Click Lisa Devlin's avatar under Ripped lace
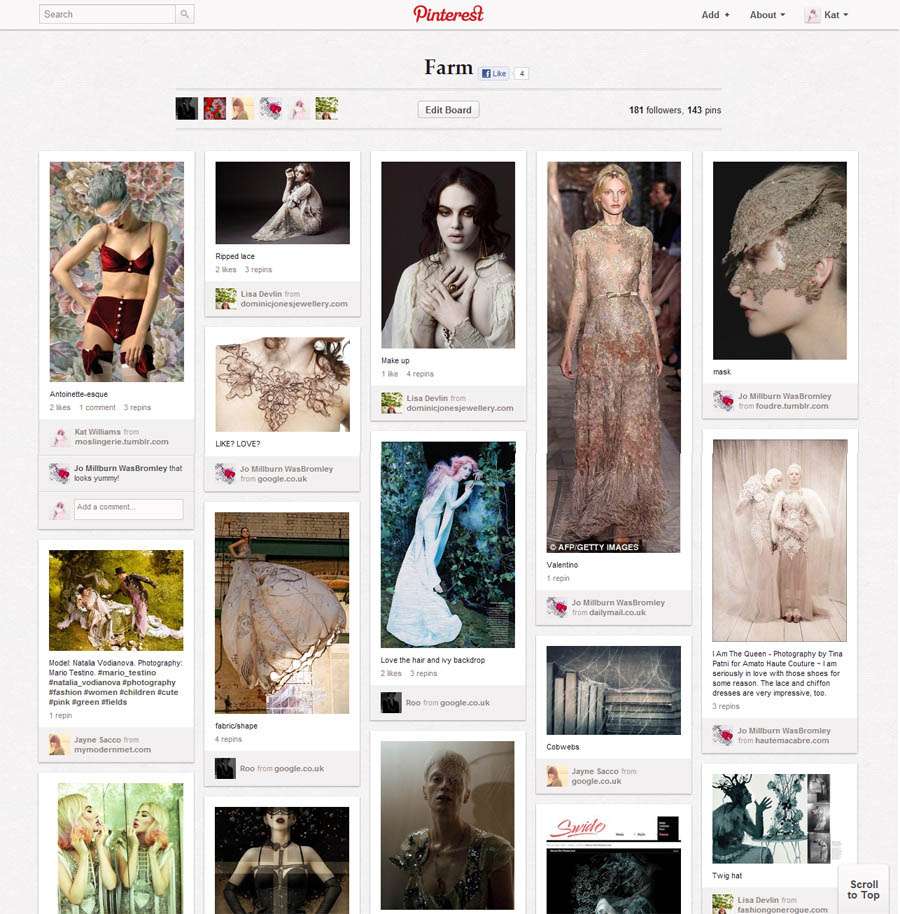 (x=225, y=297)
